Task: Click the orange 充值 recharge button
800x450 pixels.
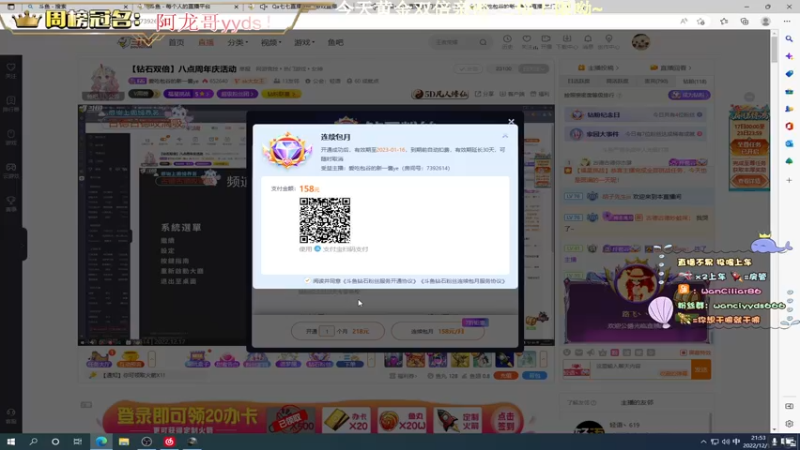Action: pyautogui.click(x=506, y=376)
